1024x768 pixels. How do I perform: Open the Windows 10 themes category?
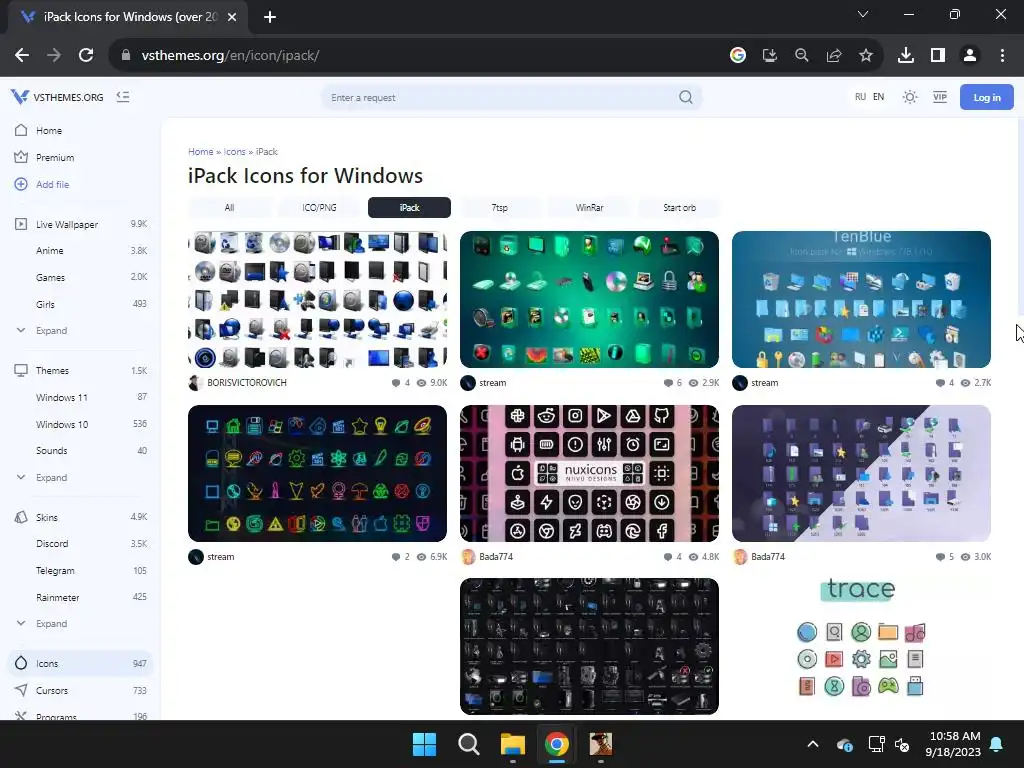point(62,424)
